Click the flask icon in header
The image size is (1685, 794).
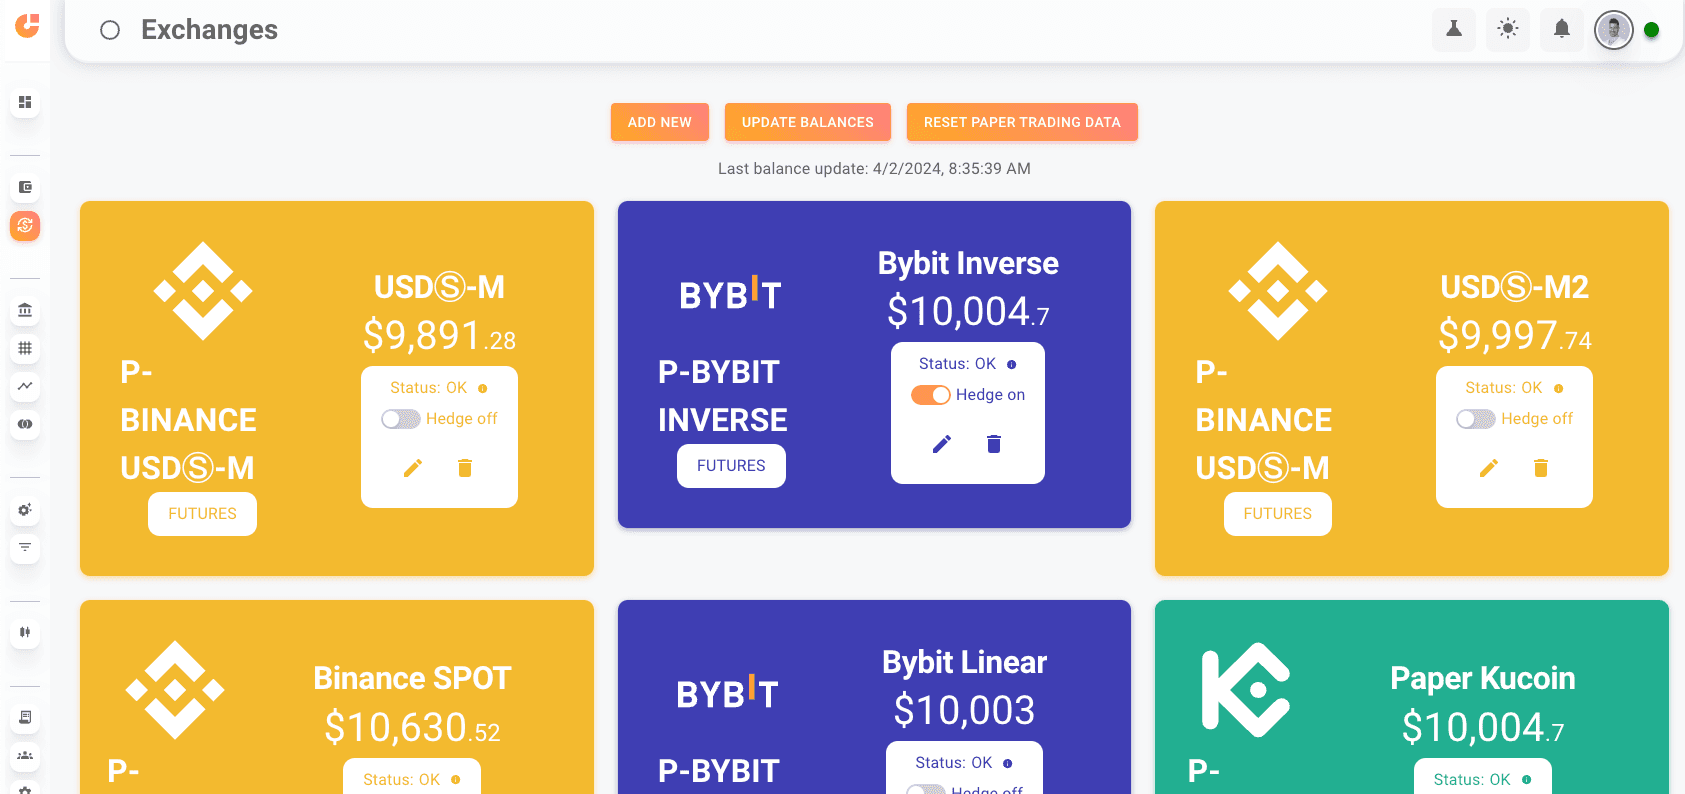click(1453, 29)
